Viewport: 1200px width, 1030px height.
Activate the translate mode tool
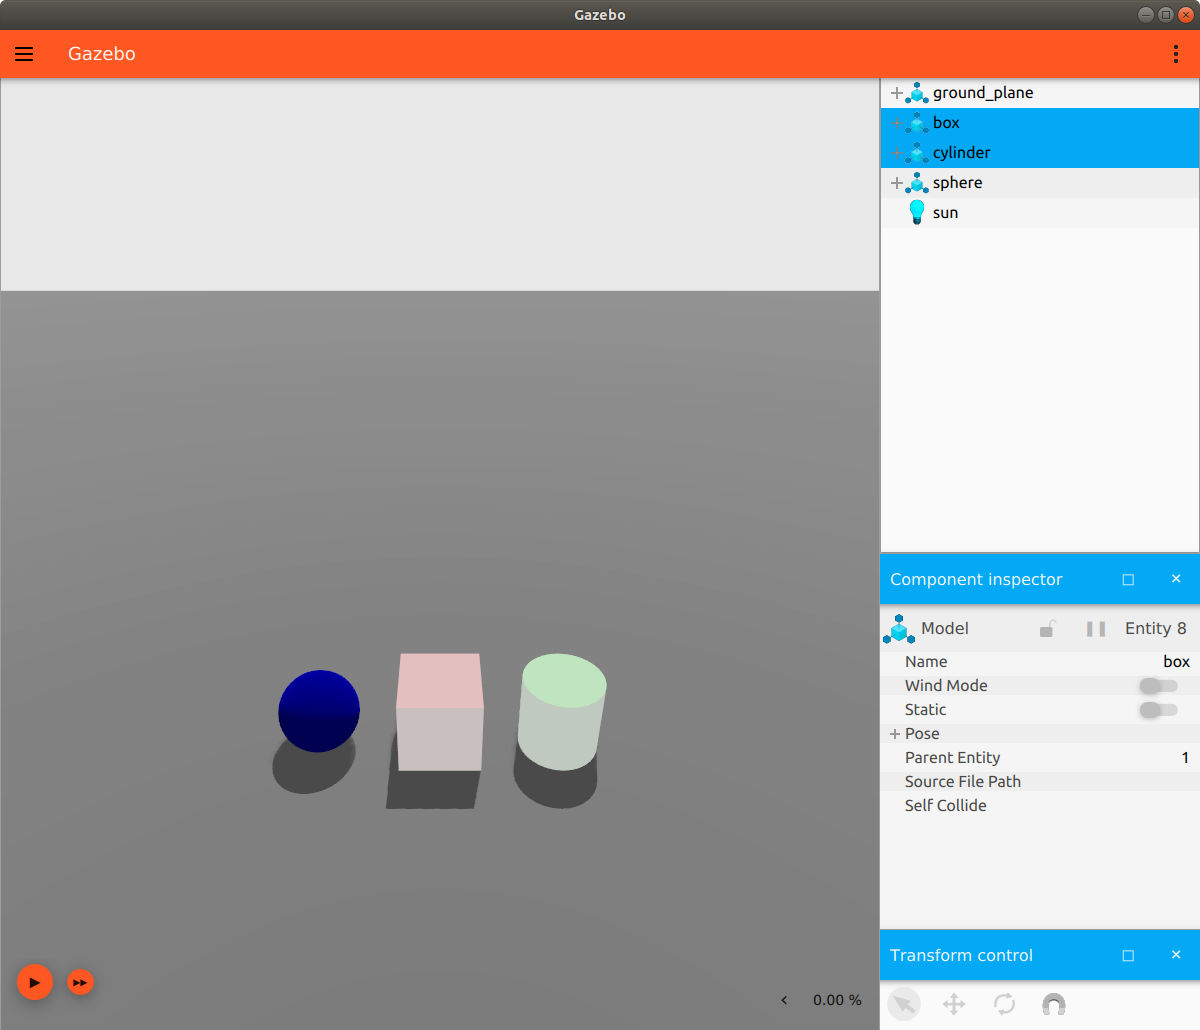pyautogui.click(x=954, y=1004)
